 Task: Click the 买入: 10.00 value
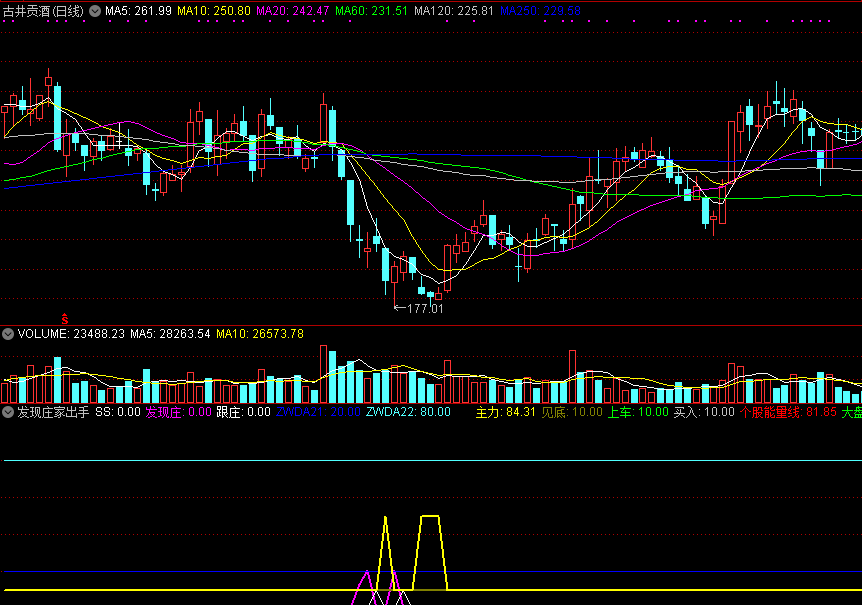pyautogui.click(x=704, y=412)
